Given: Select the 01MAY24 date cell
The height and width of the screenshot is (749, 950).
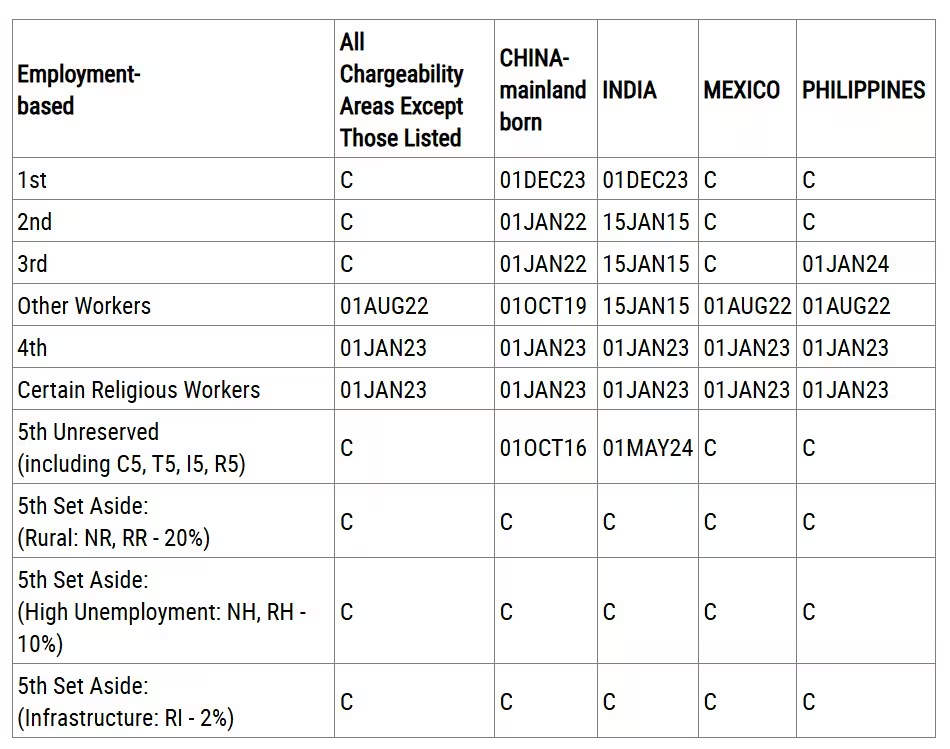Looking at the screenshot, I should click(x=647, y=448).
